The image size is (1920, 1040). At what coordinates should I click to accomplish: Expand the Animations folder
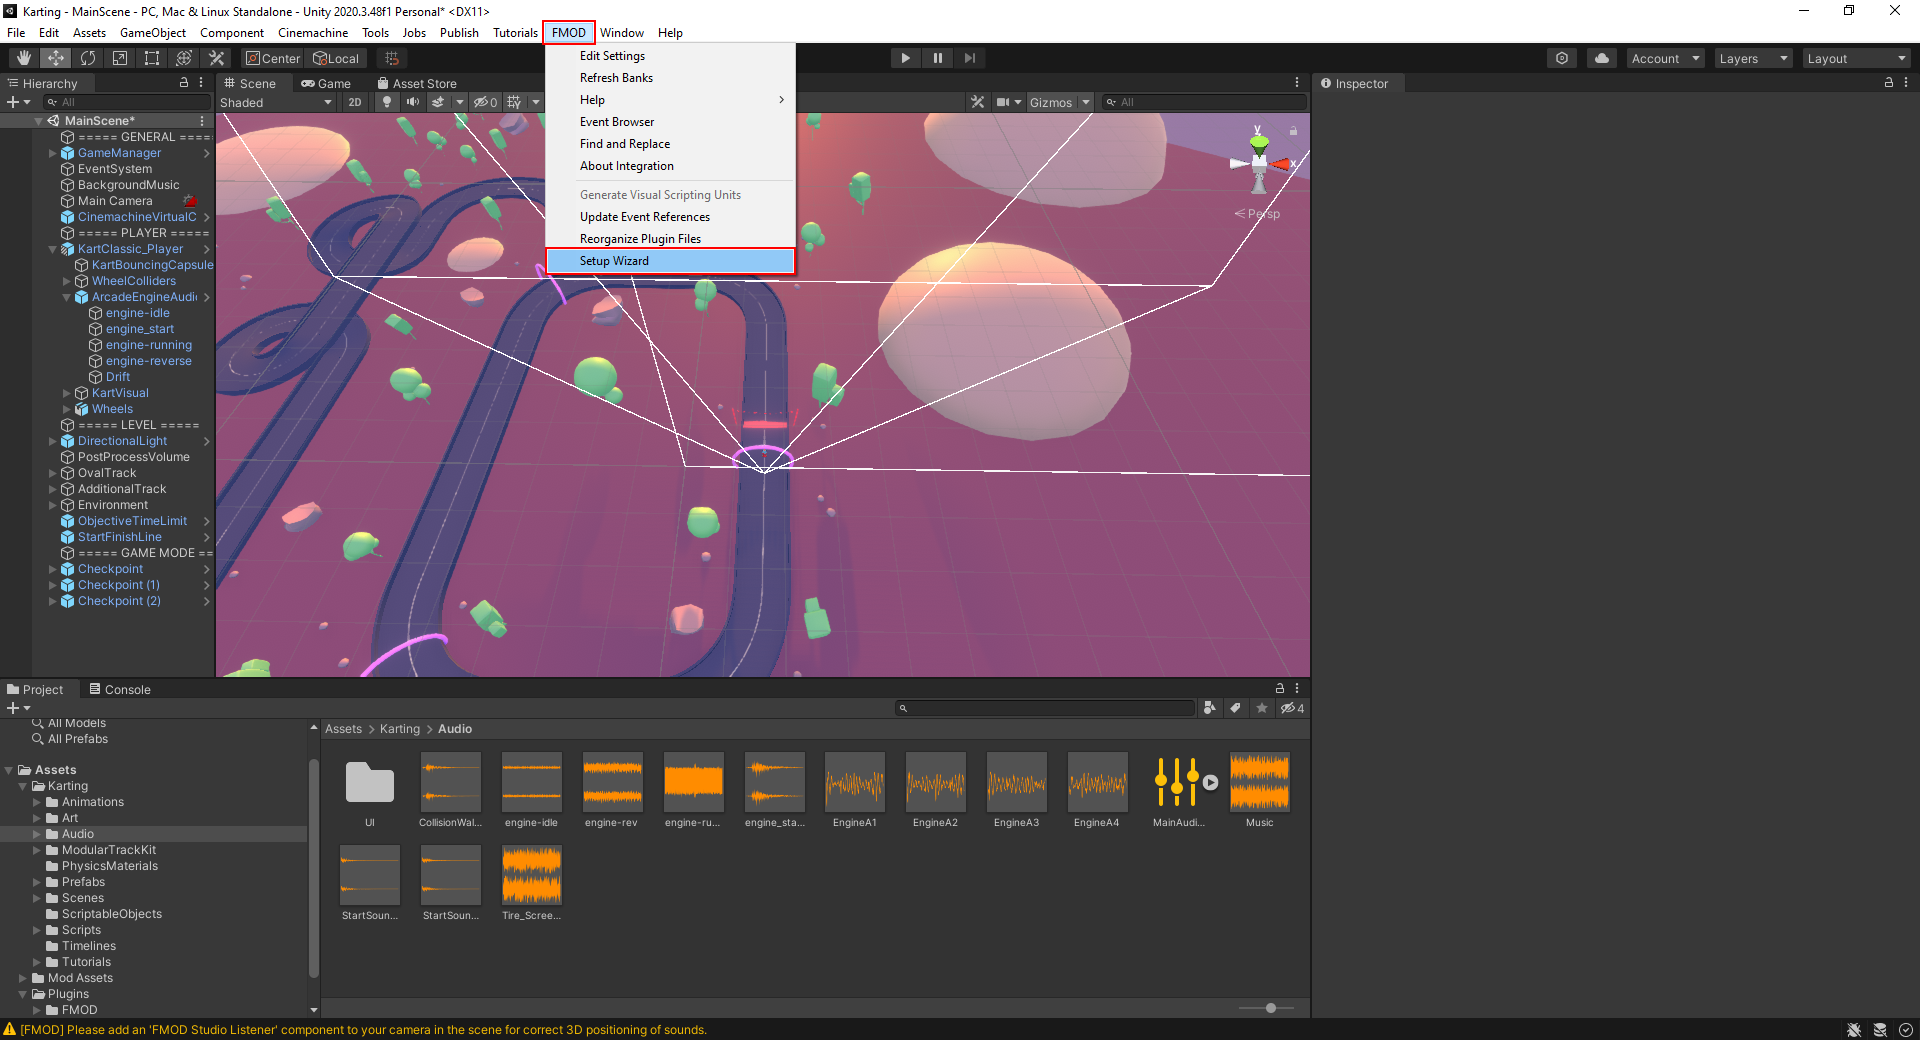pos(37,802)
